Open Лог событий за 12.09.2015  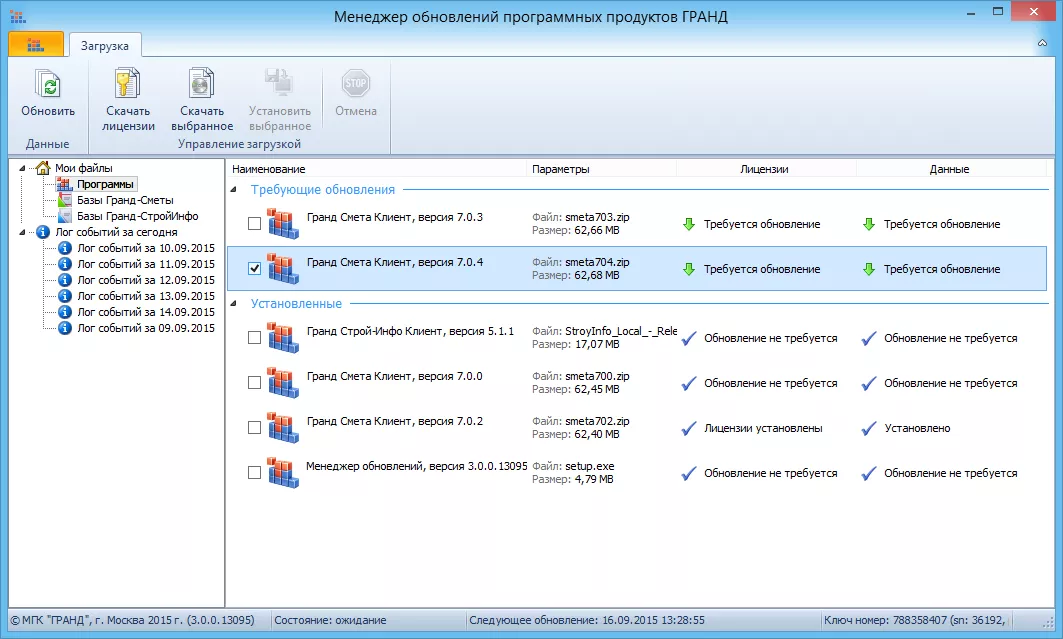[x=146, y=280]
